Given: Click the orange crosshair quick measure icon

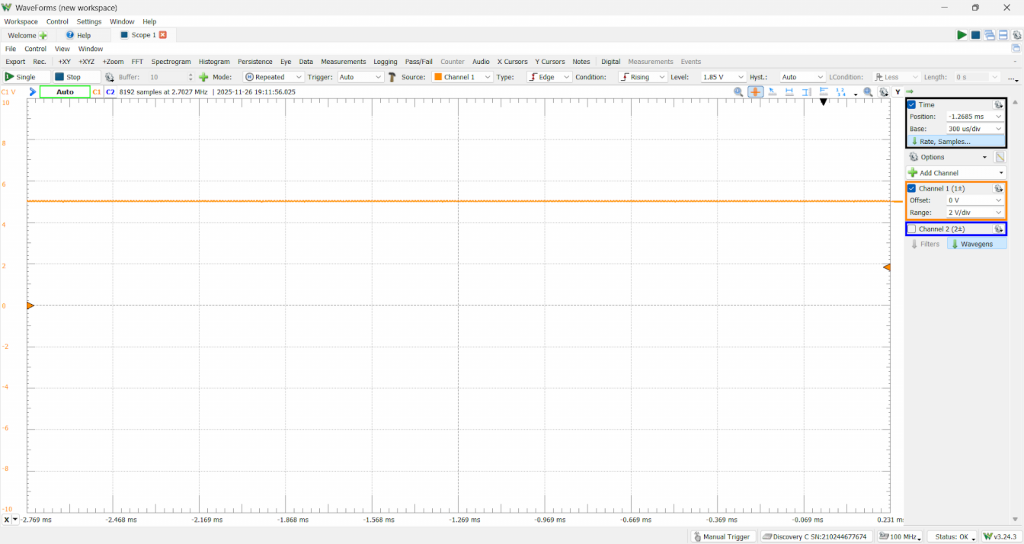Looking at the screenshot, I should point(755,92).
